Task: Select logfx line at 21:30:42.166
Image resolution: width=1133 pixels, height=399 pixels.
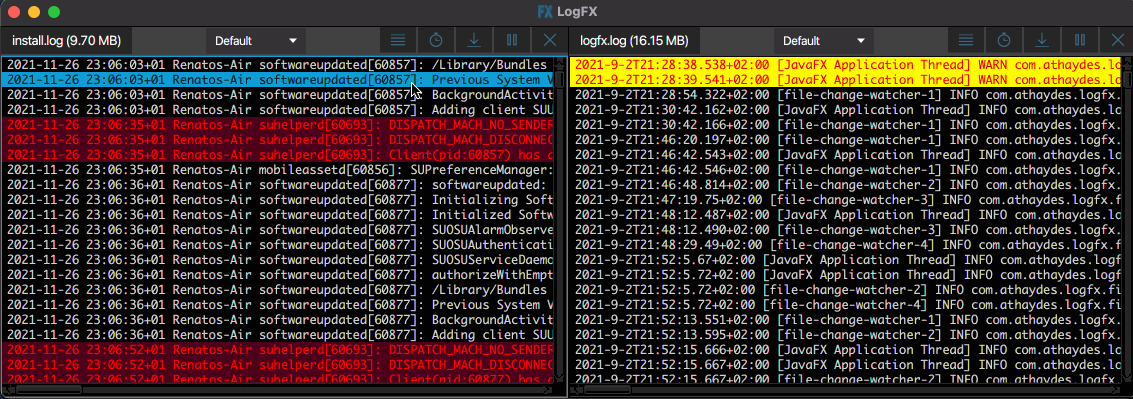Action: click(845, 124)
